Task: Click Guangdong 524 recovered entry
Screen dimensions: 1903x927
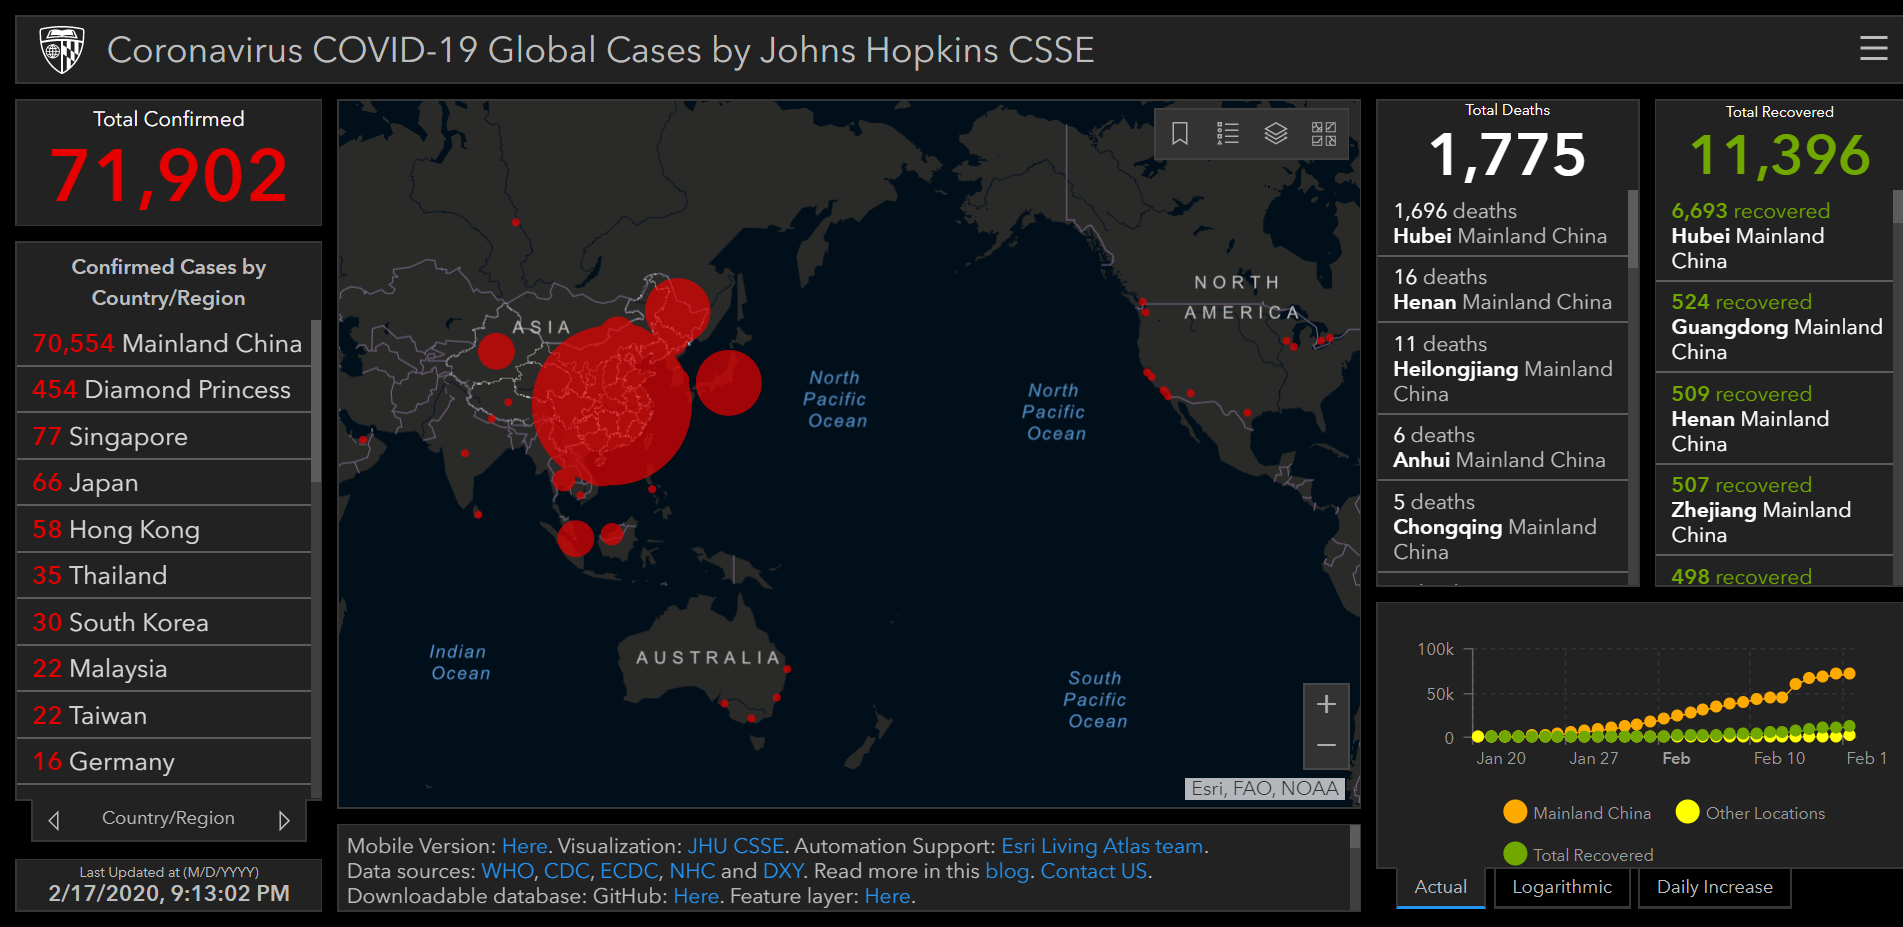Action: coord(1774,327)
